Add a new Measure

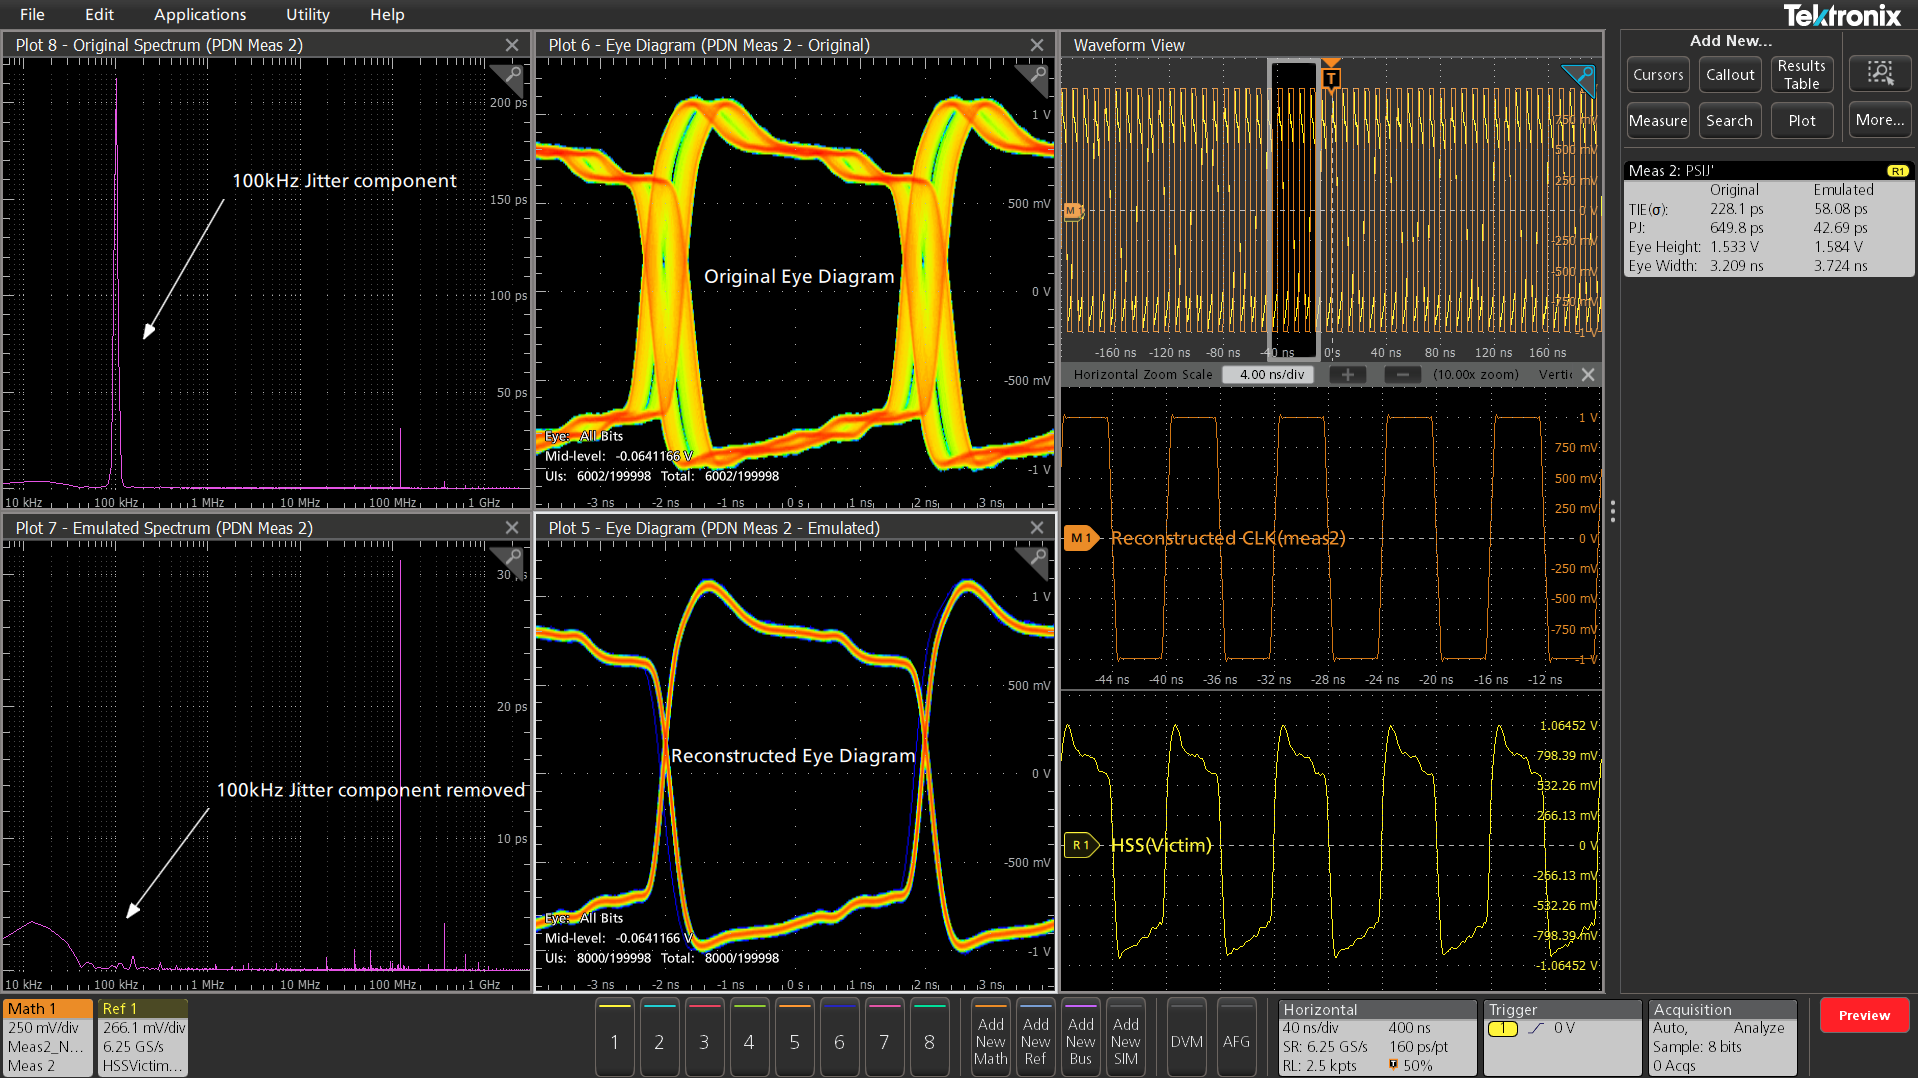(x=1658, y=121)
